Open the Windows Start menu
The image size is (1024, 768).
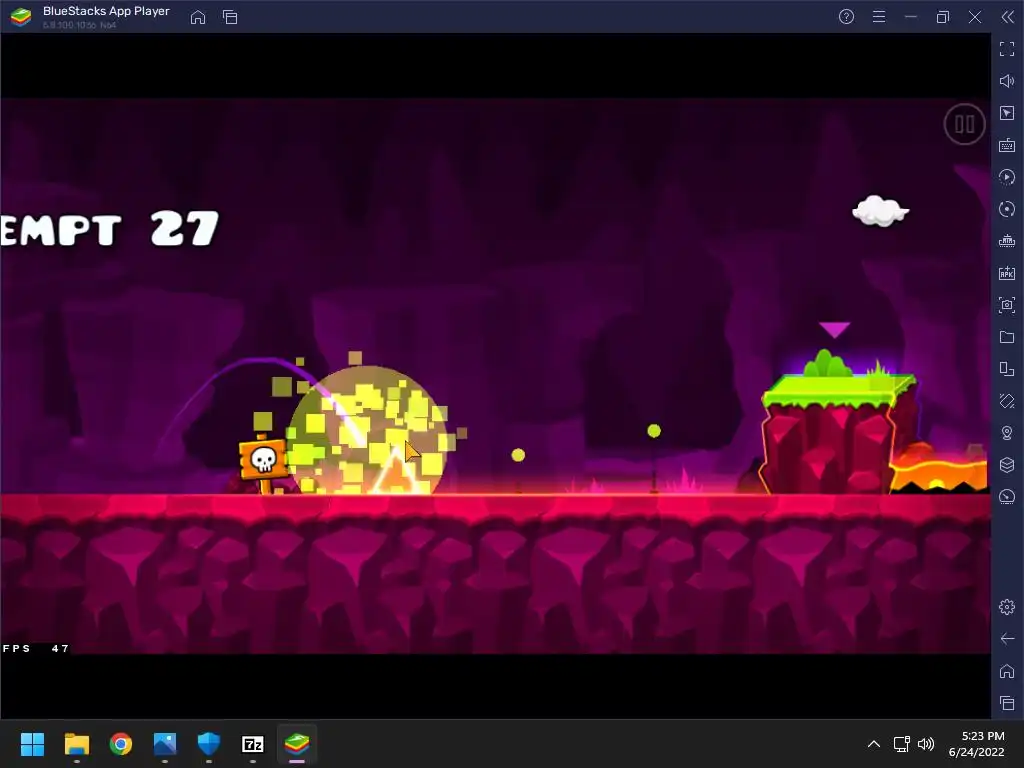click(x=32, y=744)
